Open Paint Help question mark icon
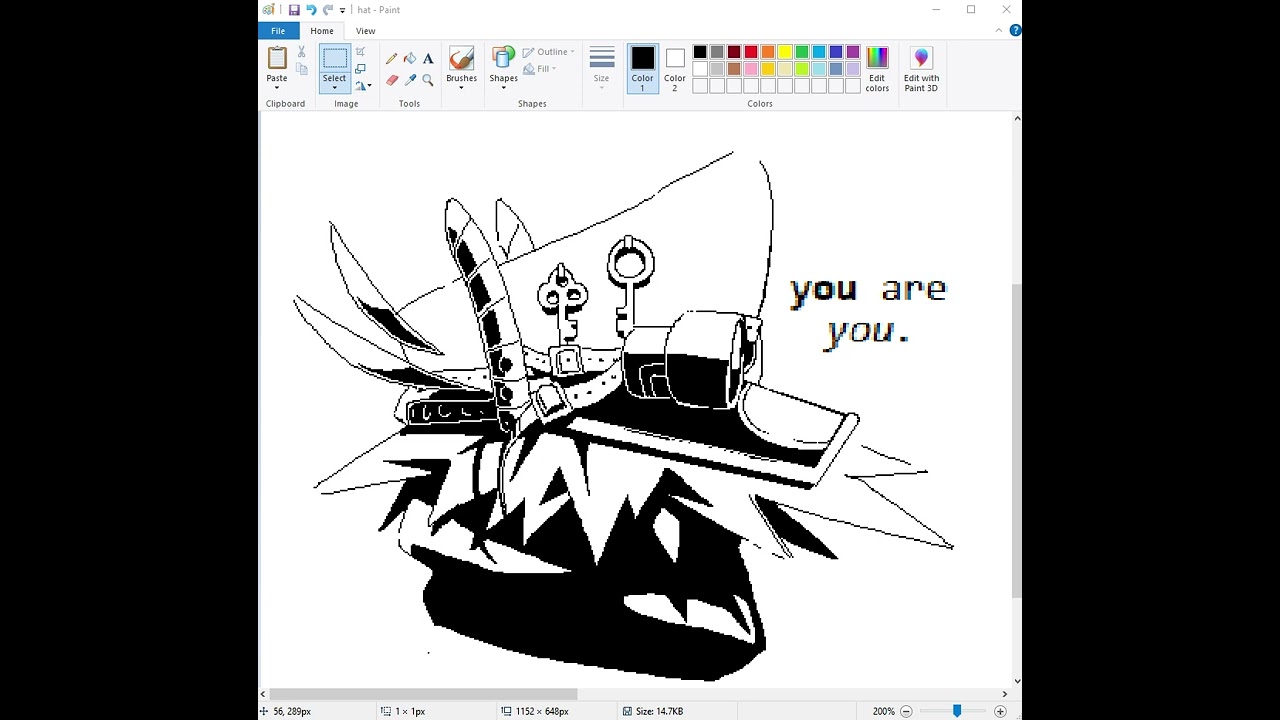This screenshot has height=720, width=1280. click(1015, 31)
